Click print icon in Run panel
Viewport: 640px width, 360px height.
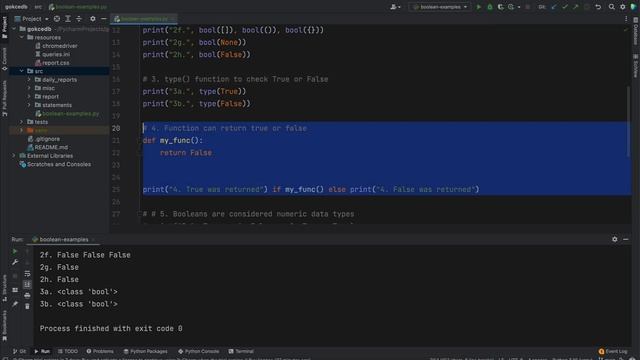coord(27,295)
